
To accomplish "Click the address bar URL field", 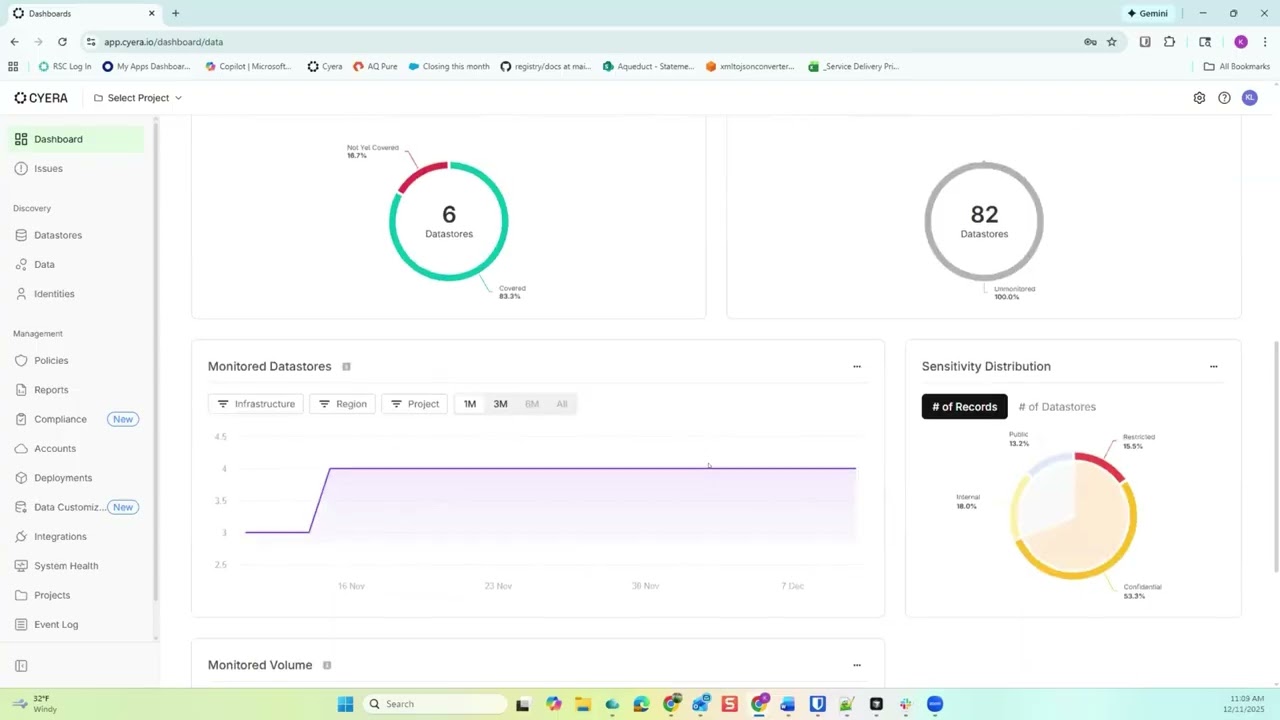I will point(580,42).
